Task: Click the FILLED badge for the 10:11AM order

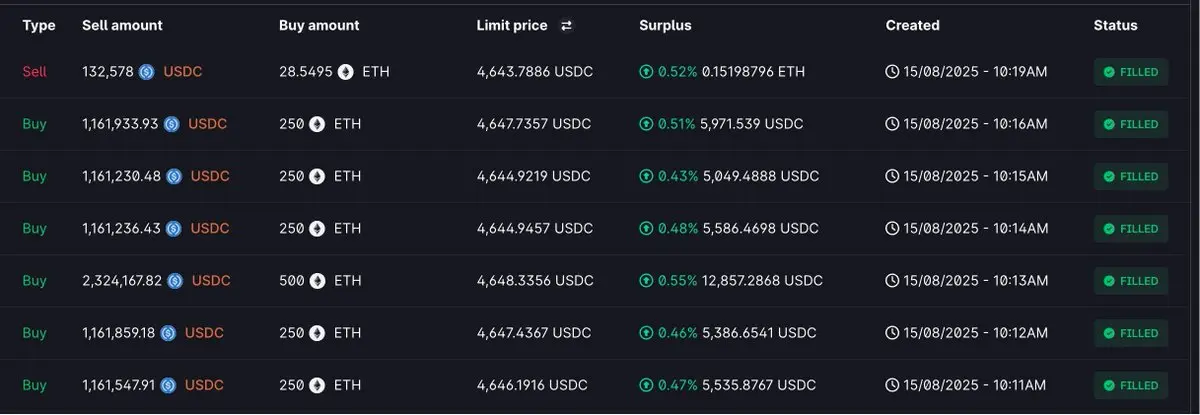Action: pyautogui.click(x=1131, y=385)
